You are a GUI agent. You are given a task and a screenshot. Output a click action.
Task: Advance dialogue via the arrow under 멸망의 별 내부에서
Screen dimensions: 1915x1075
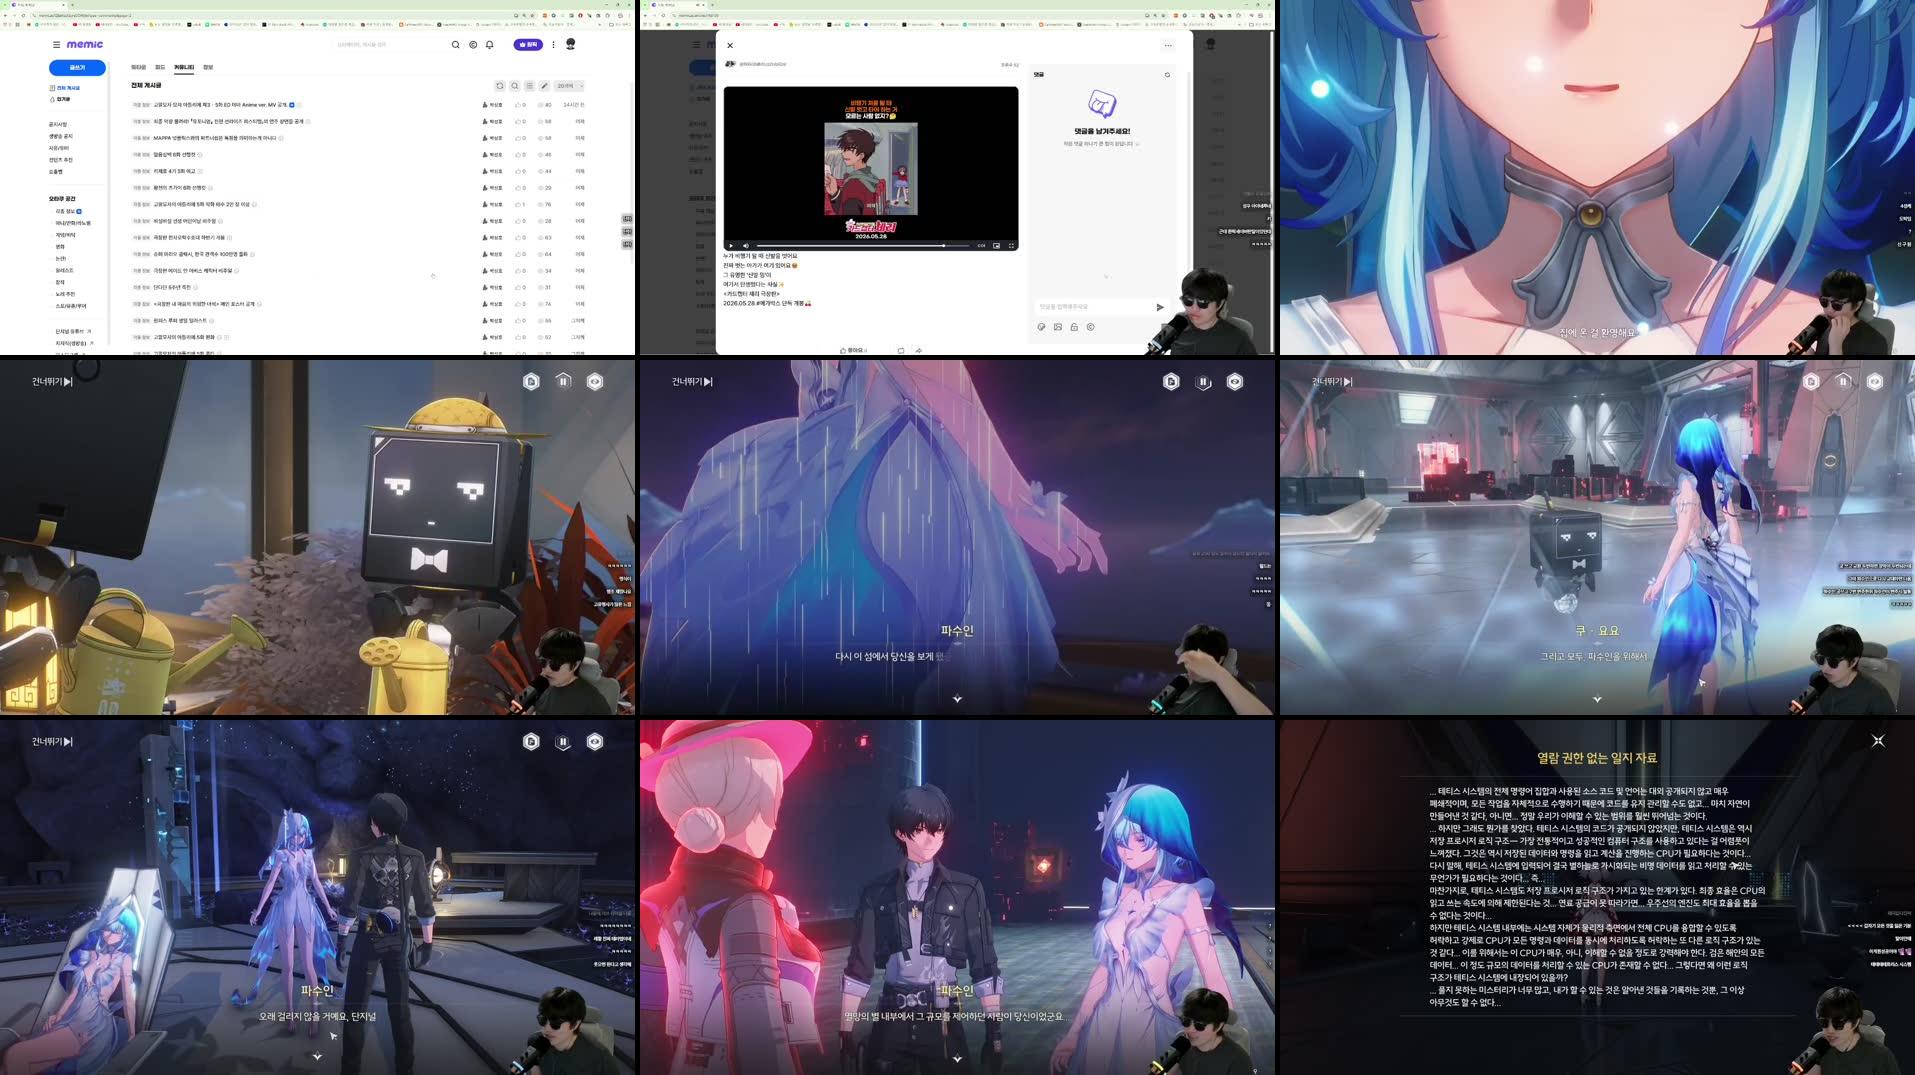tap(957, 1058)
